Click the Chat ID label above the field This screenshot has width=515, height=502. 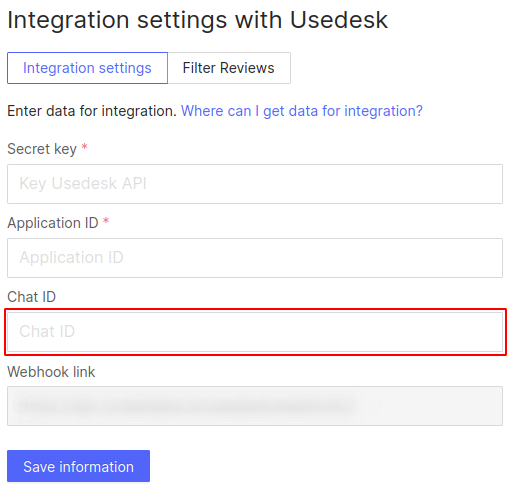coord(32,297)
